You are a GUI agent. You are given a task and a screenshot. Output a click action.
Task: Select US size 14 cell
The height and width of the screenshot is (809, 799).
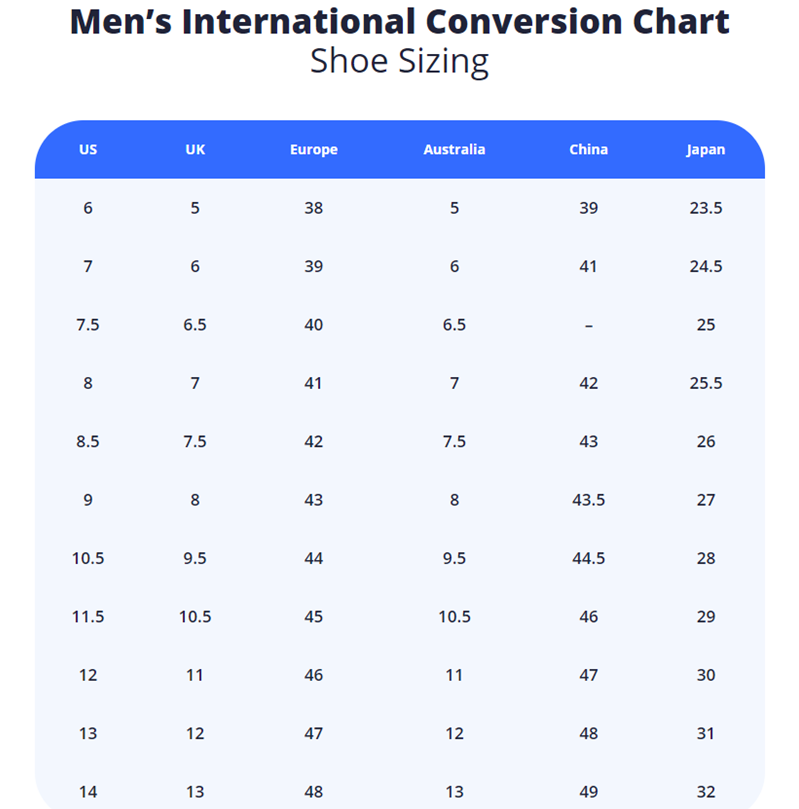tap(88, 791)
